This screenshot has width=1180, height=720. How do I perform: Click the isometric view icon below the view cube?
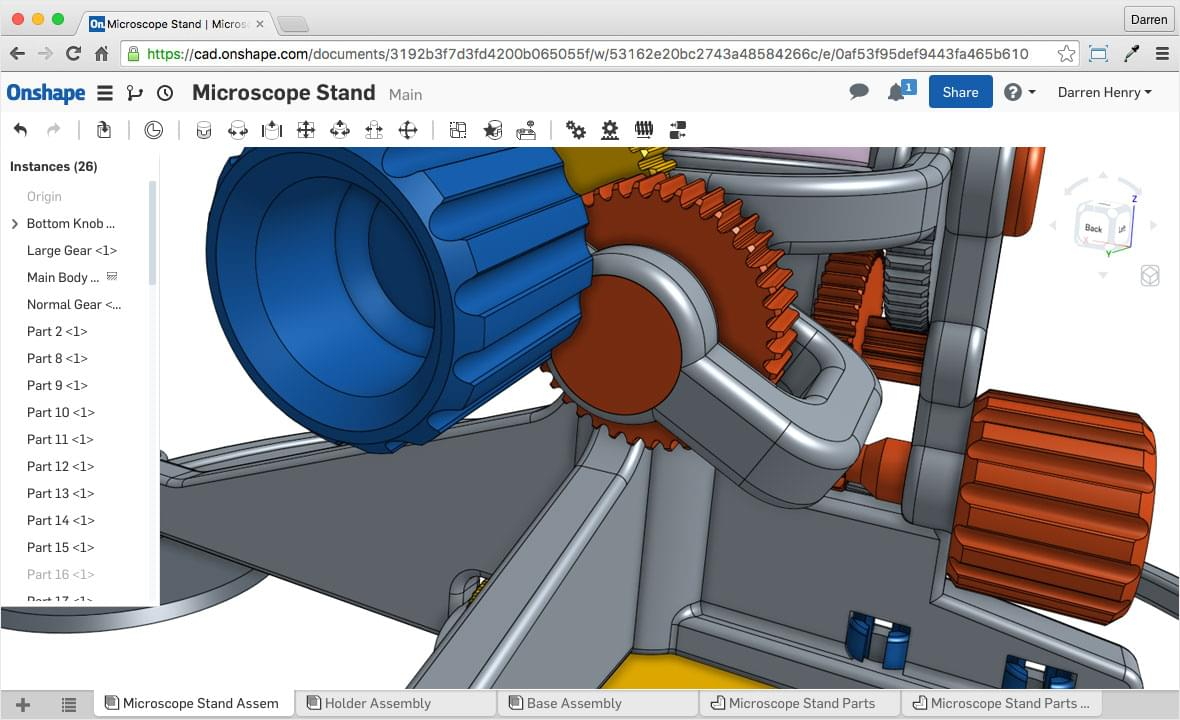coord(1150,275)
